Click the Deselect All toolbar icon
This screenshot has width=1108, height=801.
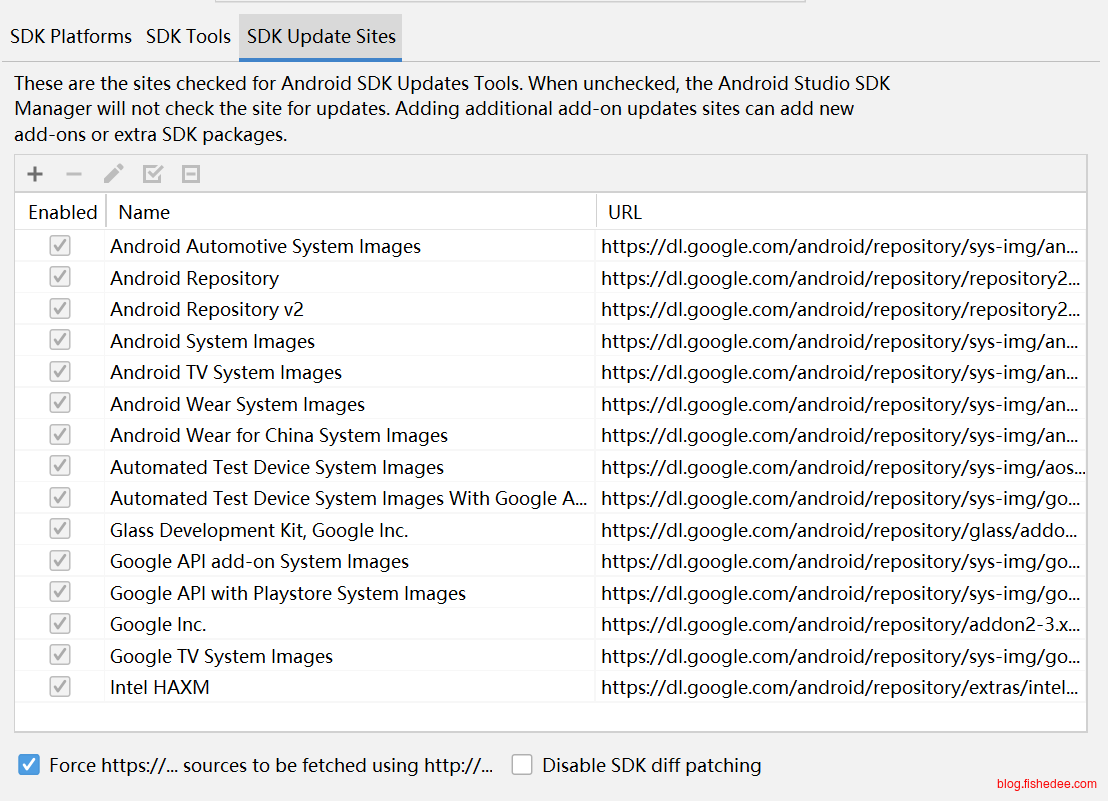point(191,174)
